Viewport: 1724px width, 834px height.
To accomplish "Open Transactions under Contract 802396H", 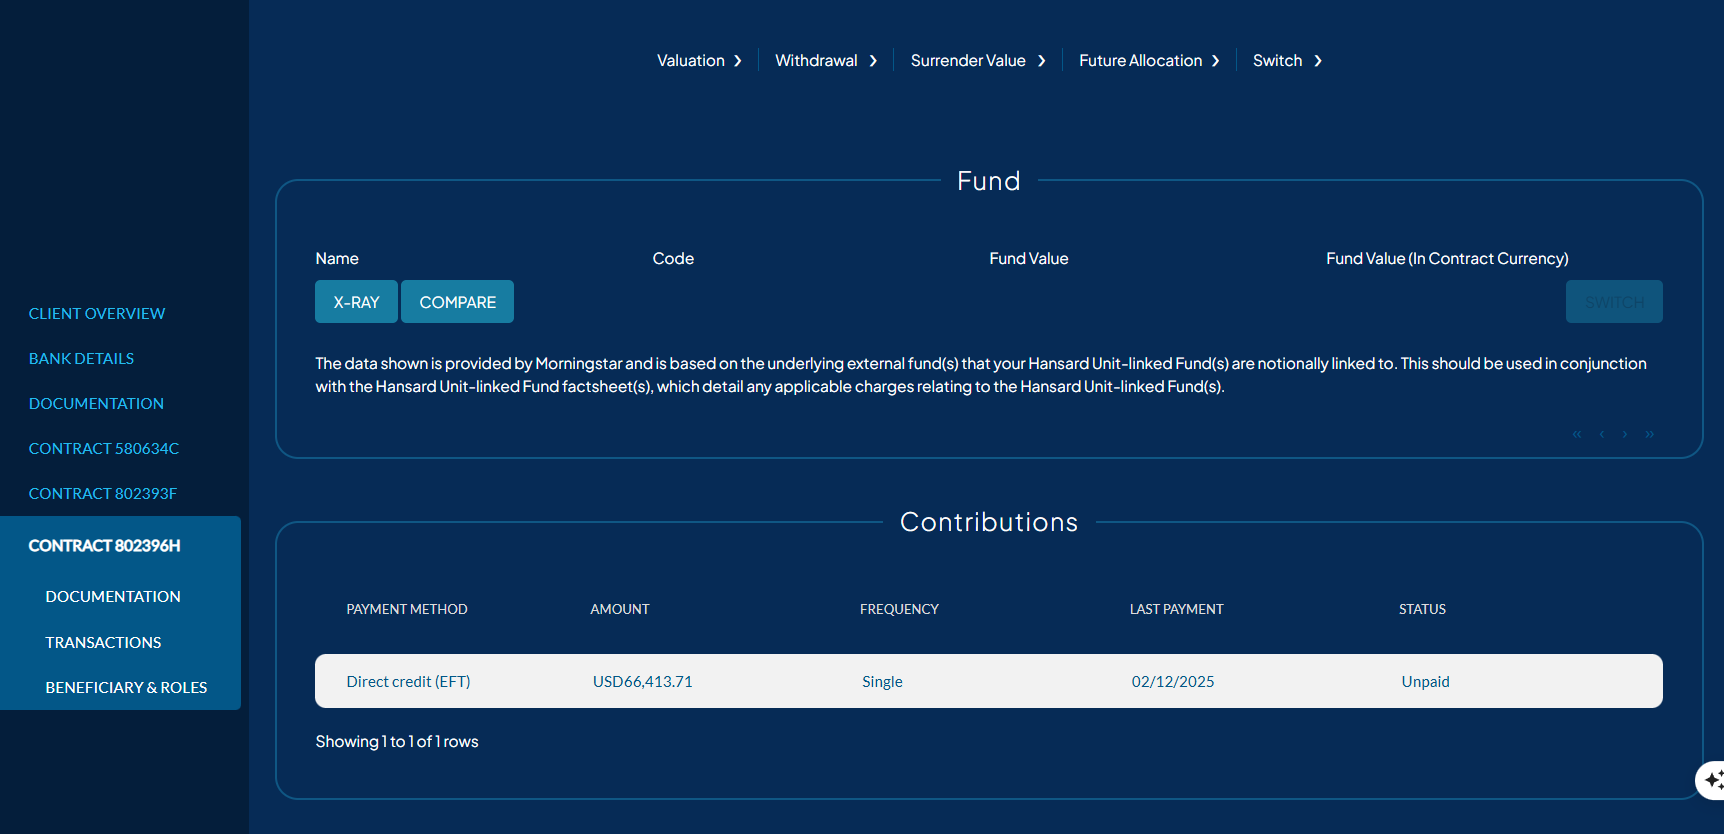I will coord(103,643).
